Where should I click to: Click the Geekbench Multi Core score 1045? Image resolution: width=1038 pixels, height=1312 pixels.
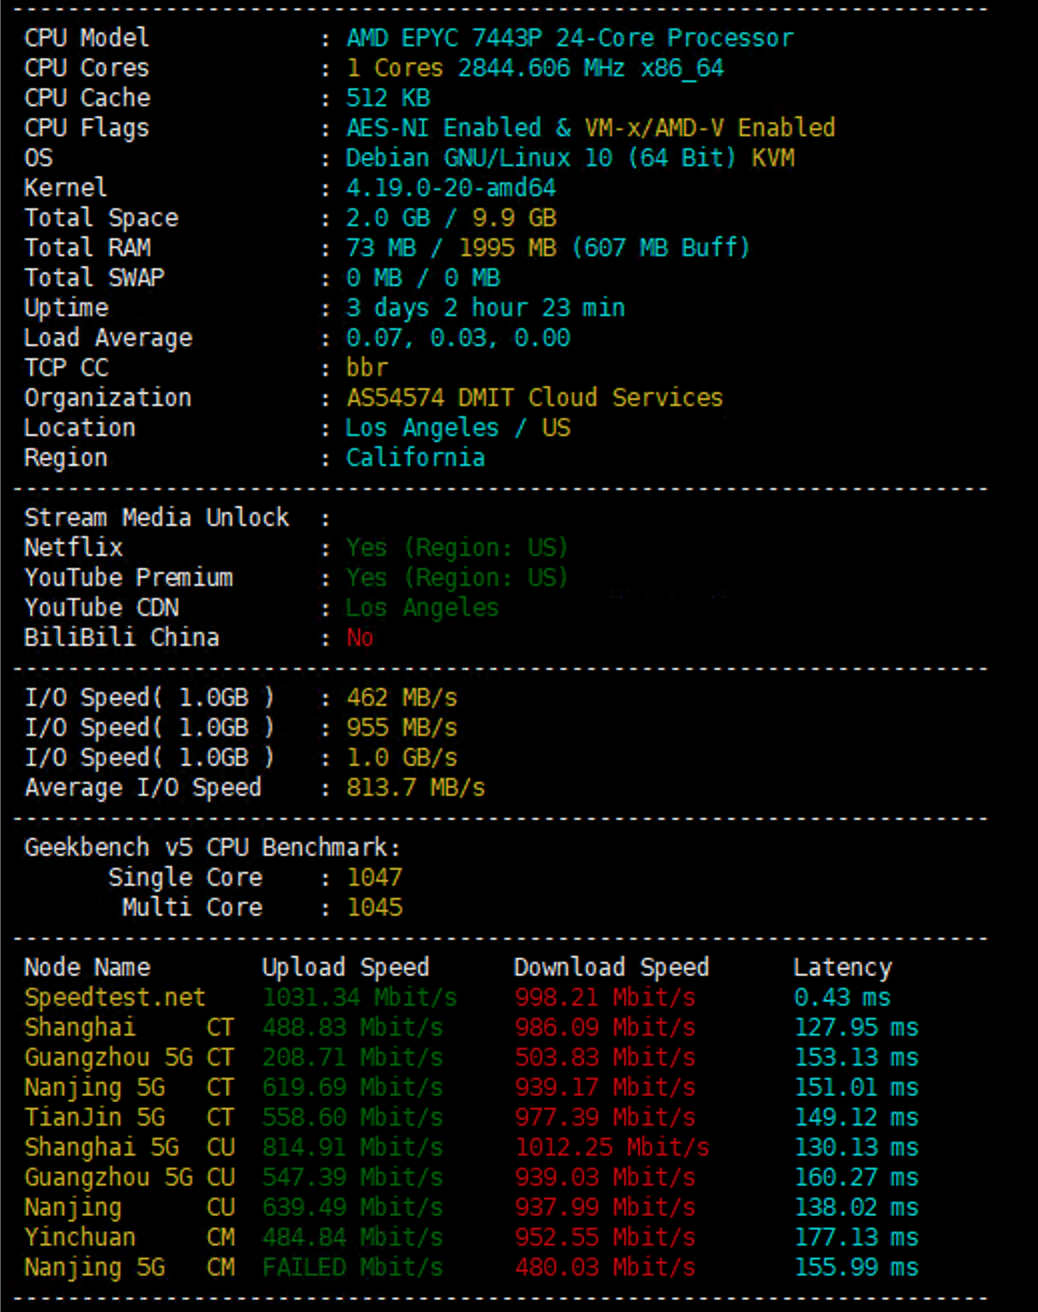click(374, 908)
